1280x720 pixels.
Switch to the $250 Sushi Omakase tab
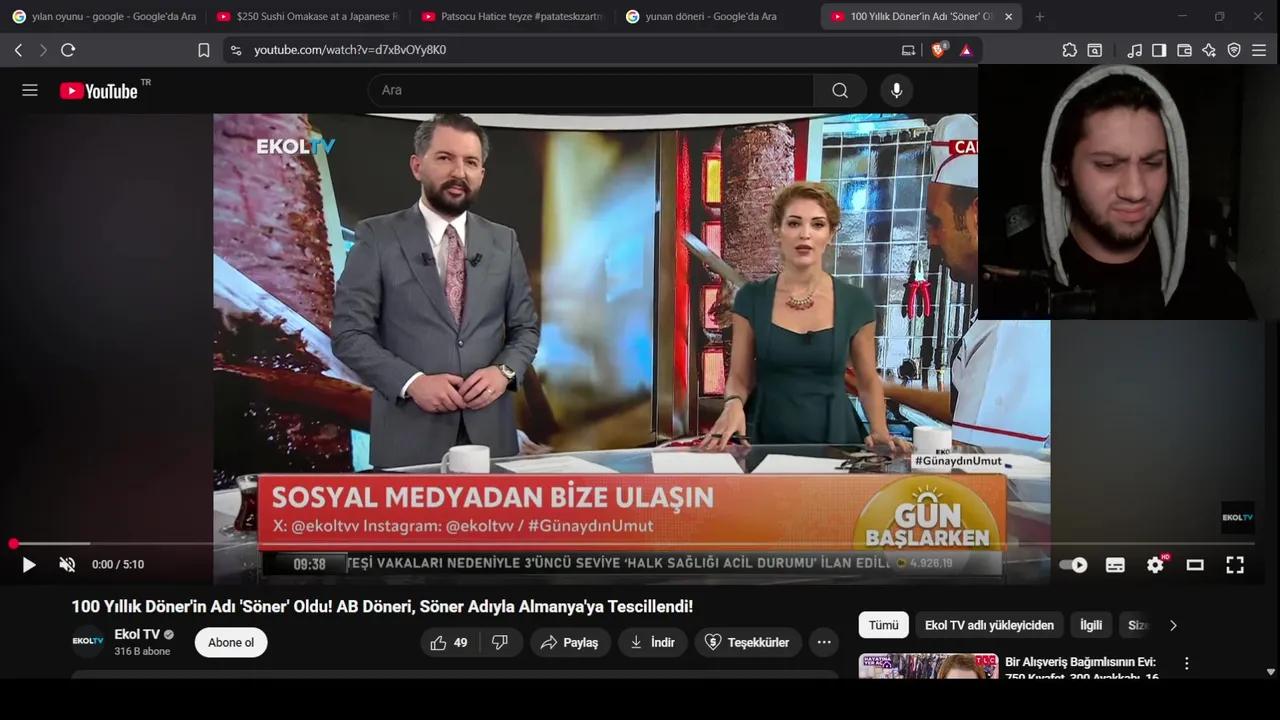click(x=308, y=17)
